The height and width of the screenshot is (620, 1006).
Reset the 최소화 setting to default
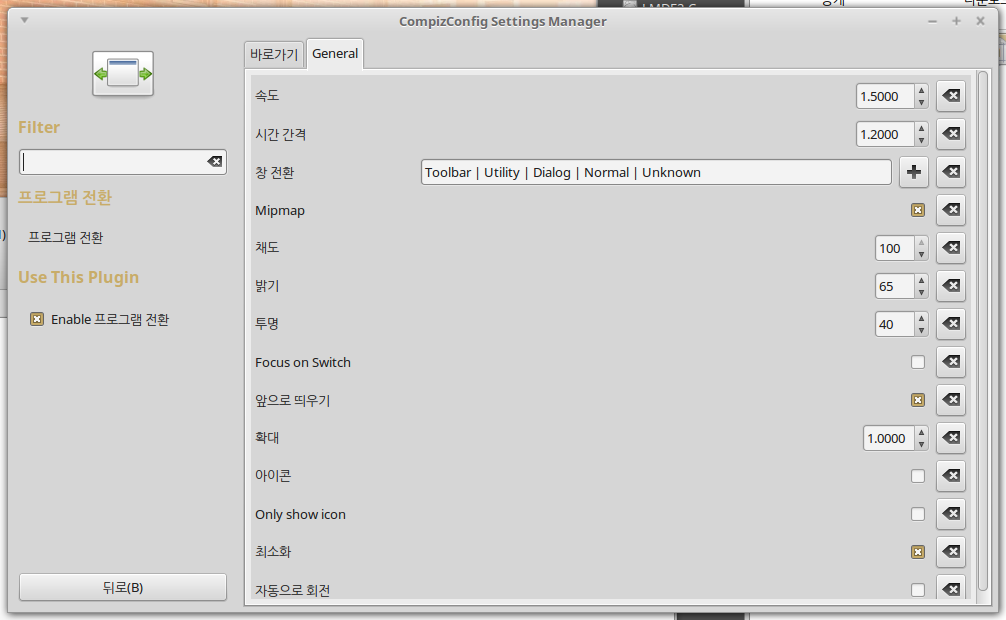(x=951, y=551)
